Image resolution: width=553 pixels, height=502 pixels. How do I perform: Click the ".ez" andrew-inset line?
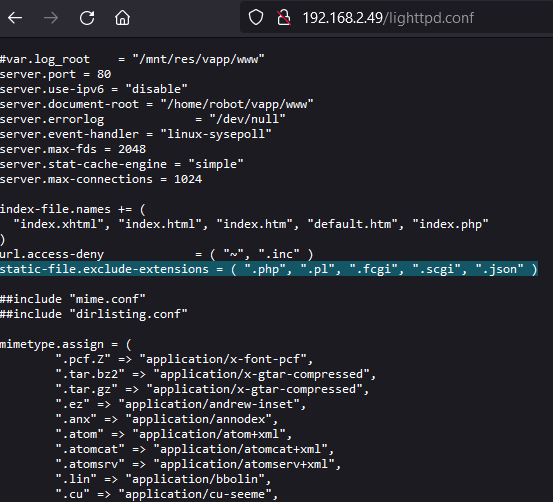pos(181,404)
